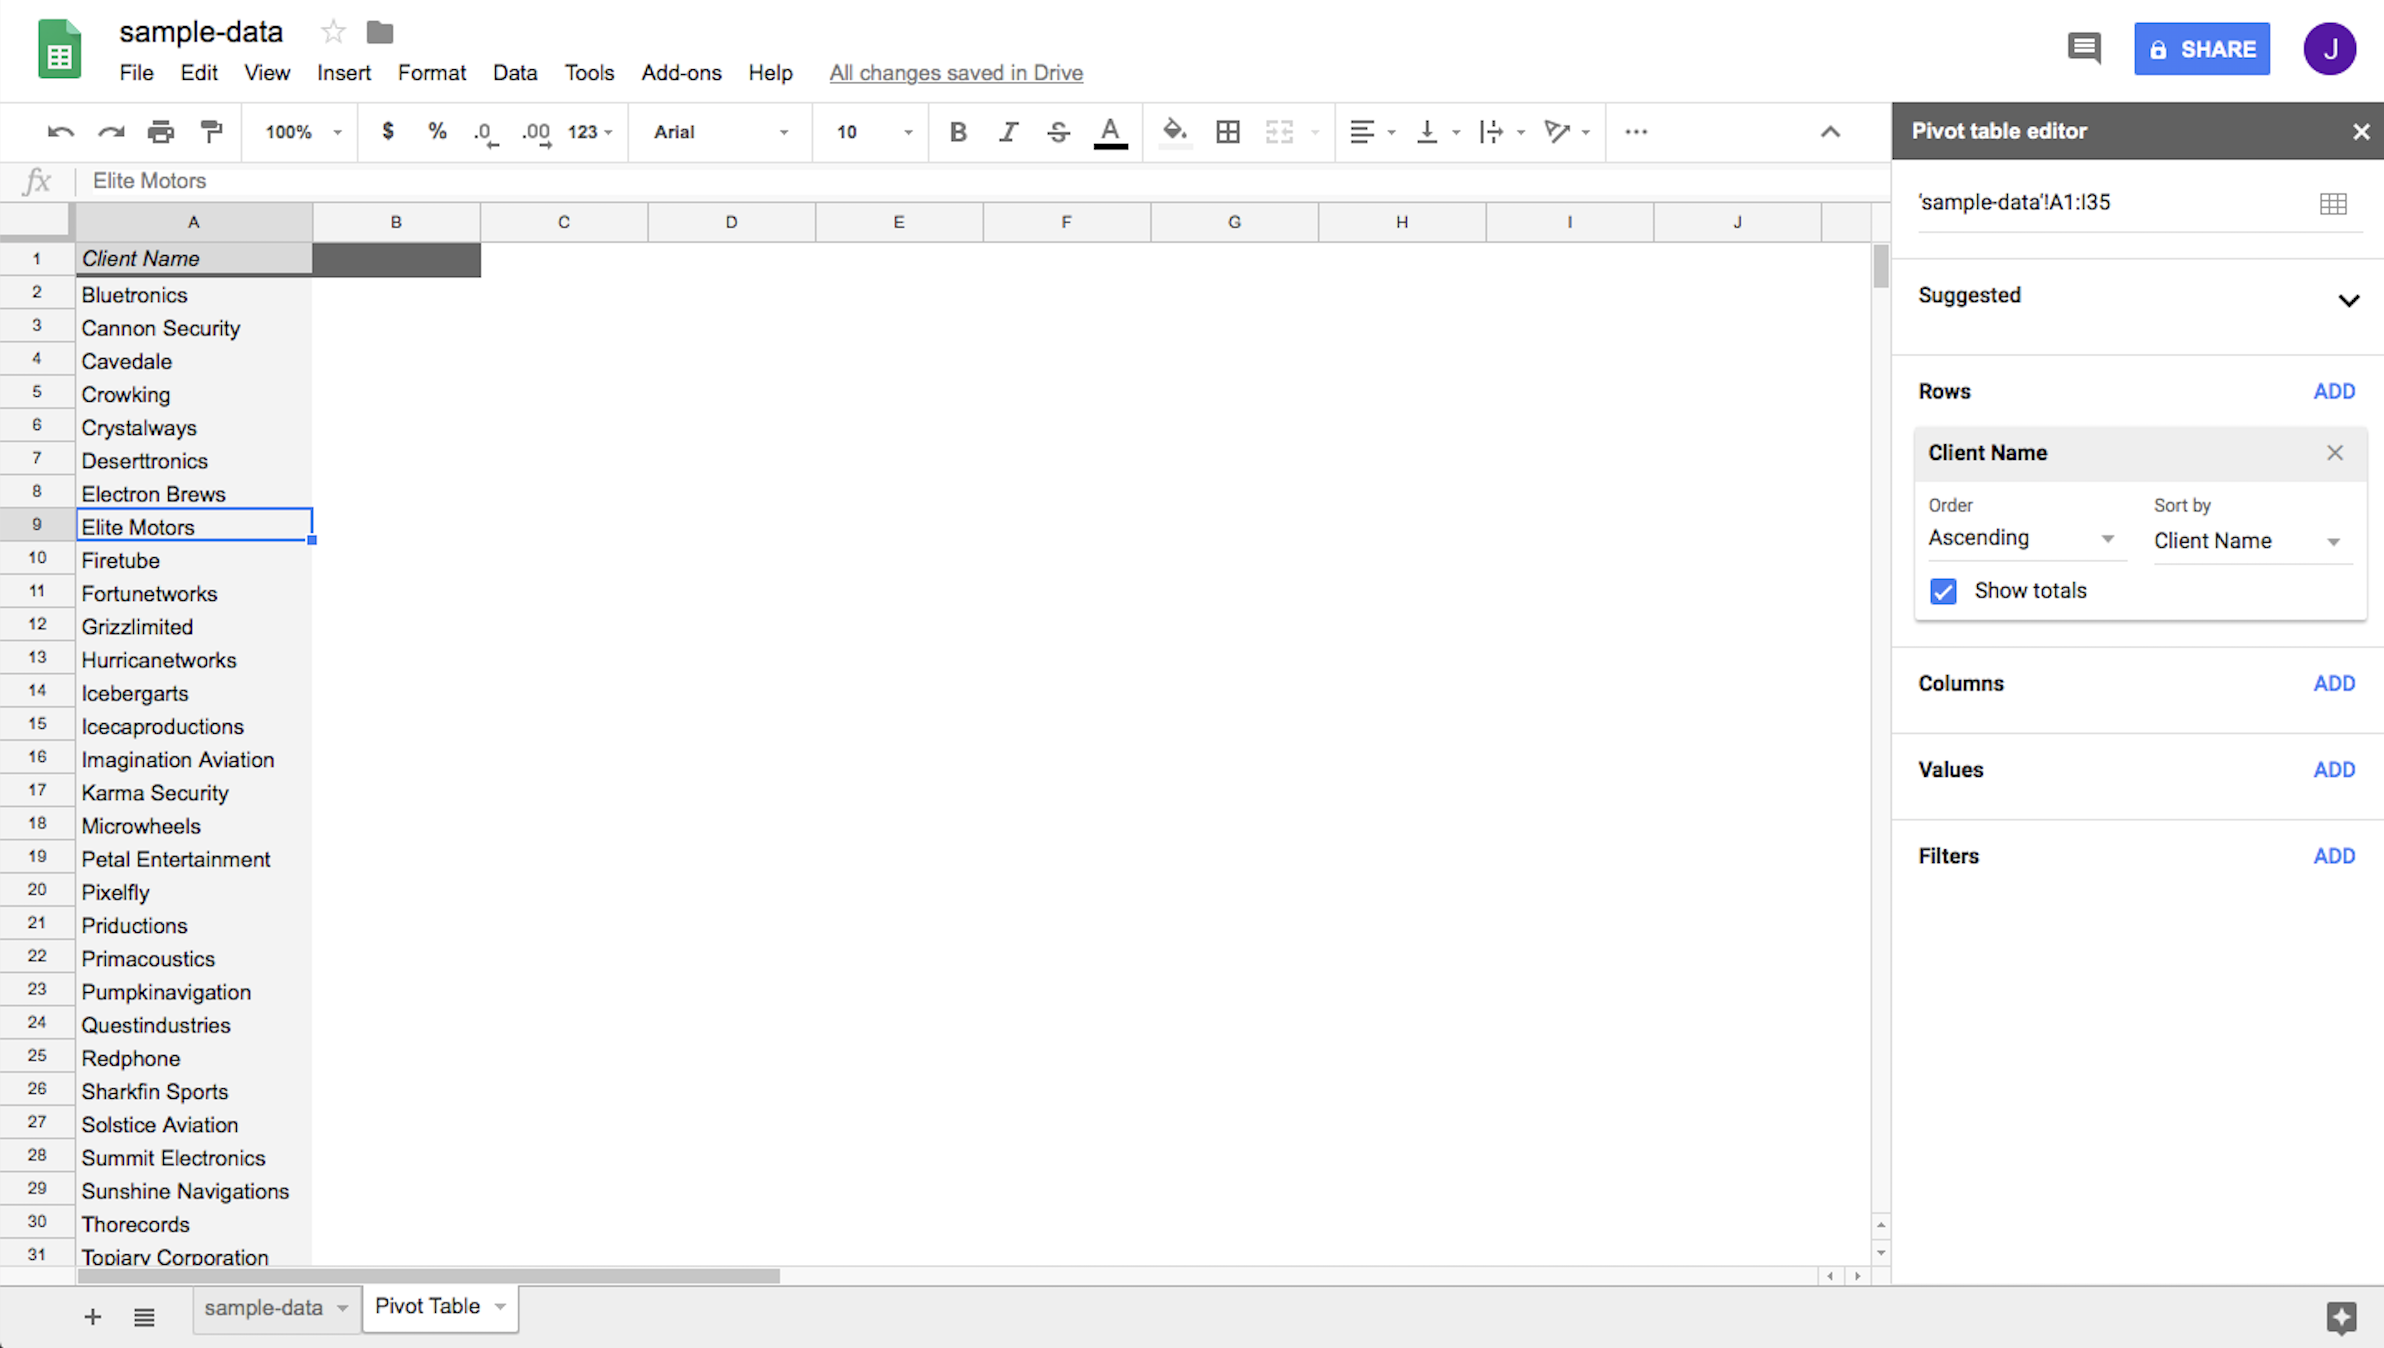This screenshot has width=2384, height=1348.
Task: Decrease decimal places icon
Action: (x=486, y=132)
